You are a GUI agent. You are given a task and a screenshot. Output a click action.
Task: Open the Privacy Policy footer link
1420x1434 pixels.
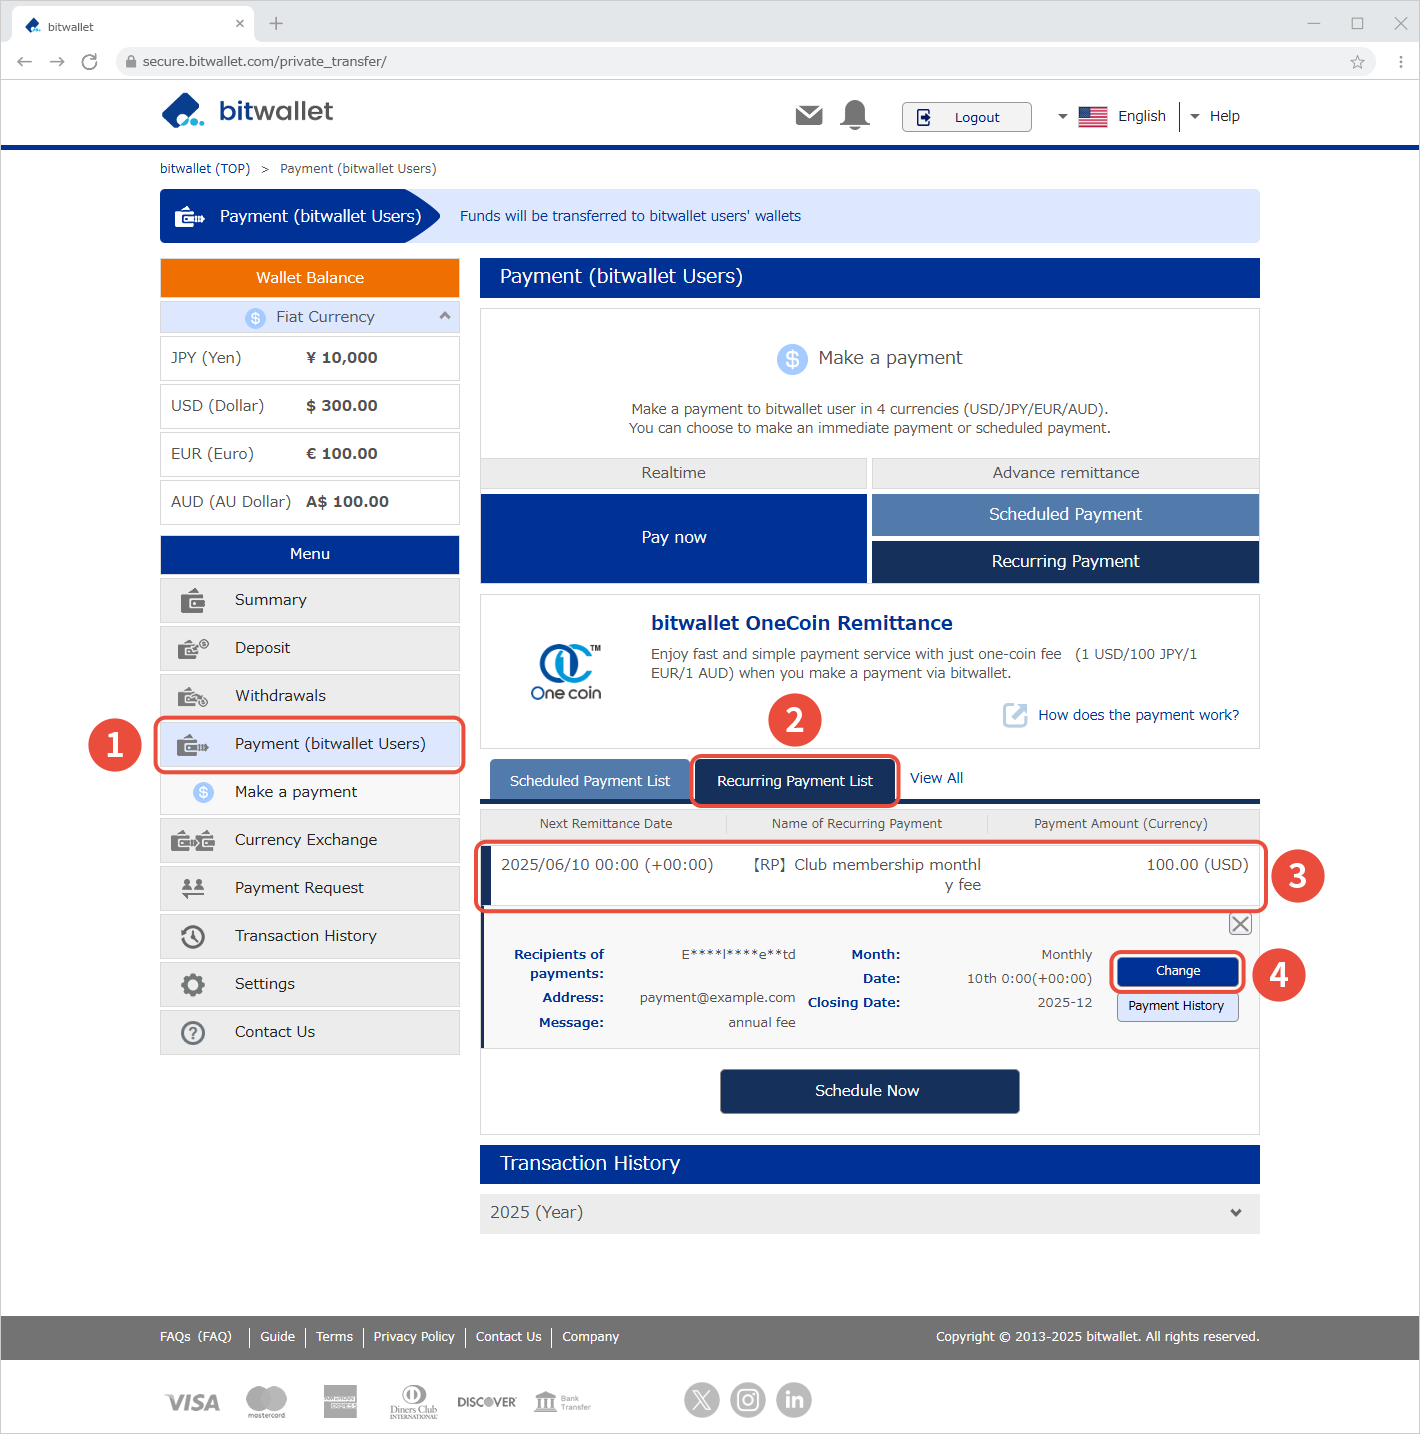tap(414, 1337)
